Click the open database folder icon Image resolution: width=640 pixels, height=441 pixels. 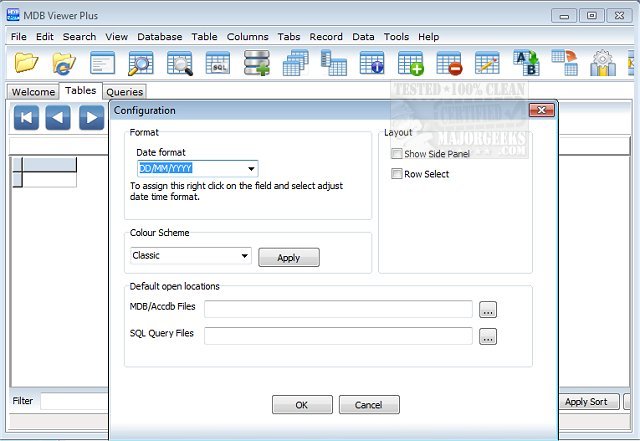26,63
